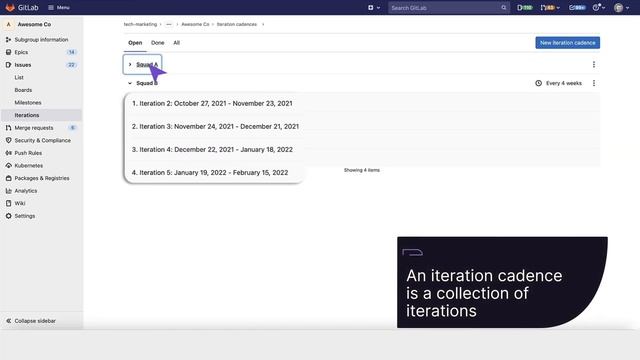
Task: Open the create new plus dropdown
Action: 373,7
